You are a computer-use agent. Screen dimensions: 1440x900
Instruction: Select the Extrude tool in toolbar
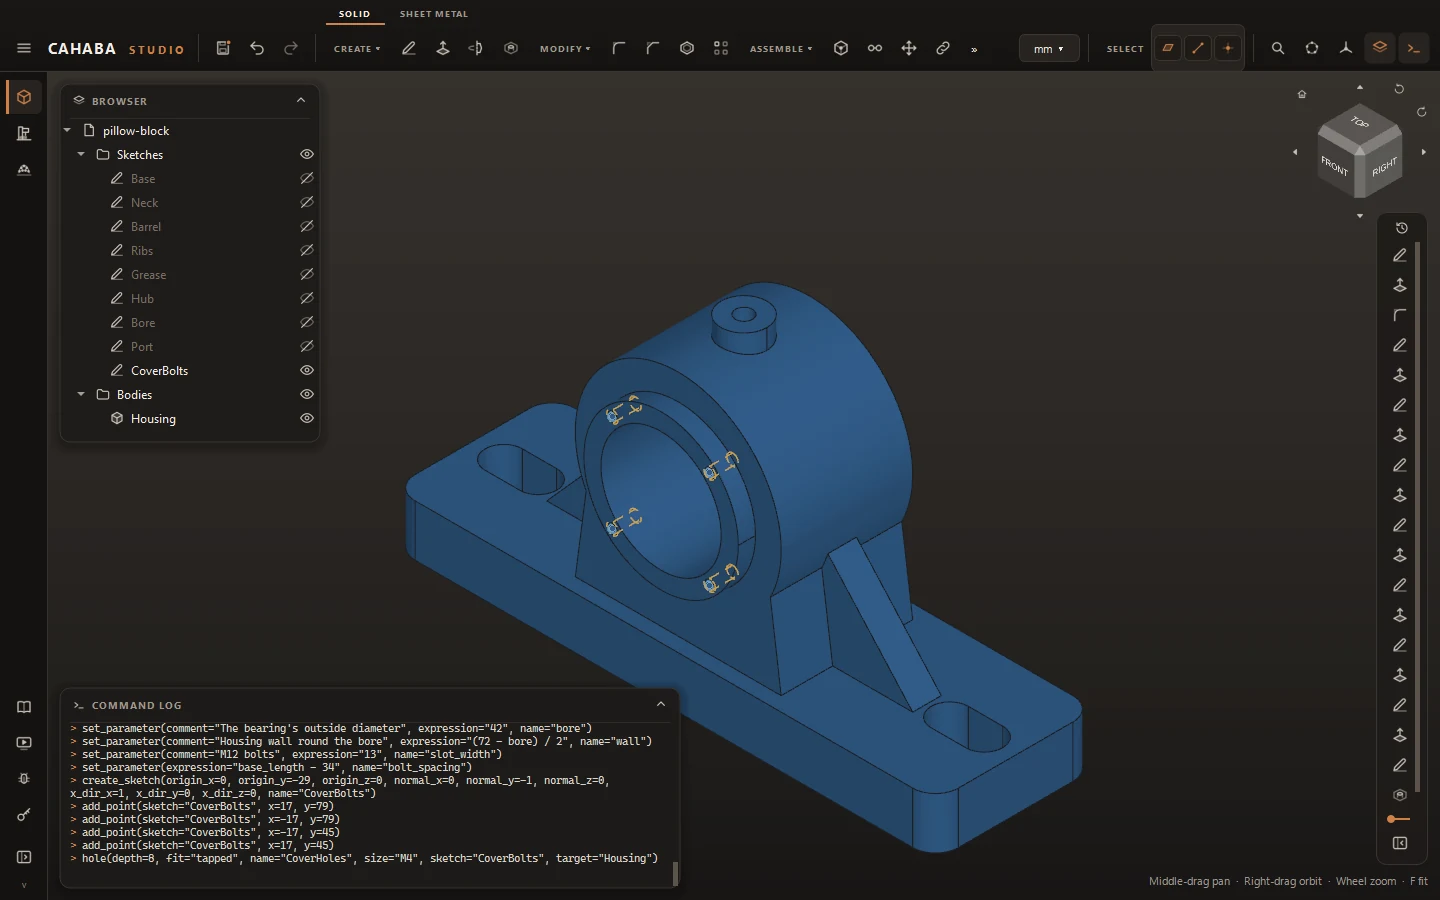443,48
